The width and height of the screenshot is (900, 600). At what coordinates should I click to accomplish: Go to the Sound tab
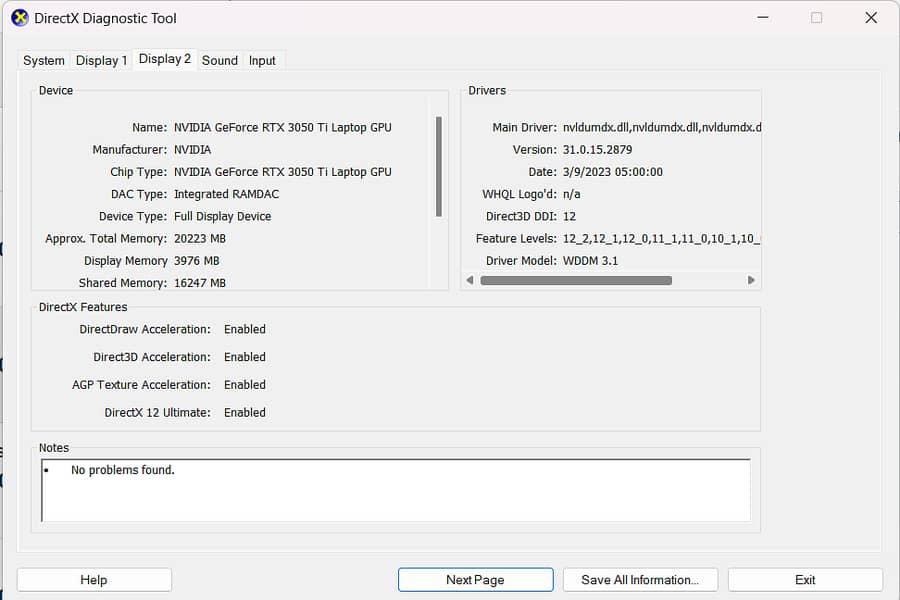[x=219, y=61]
